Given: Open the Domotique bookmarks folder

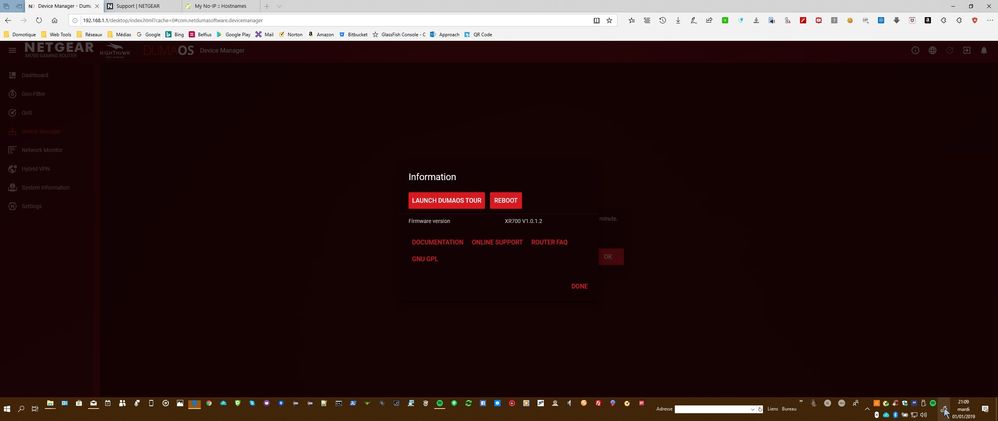Looking at the screenshot, I should coord(20,34).
